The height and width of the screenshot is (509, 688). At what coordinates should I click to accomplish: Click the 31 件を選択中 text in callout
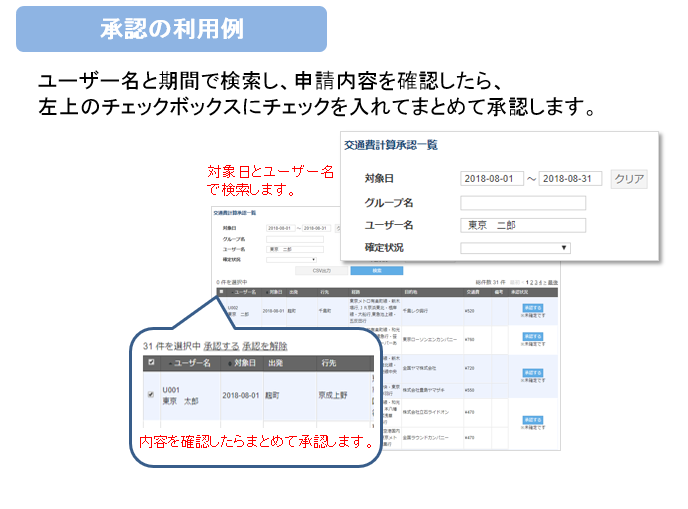(172, 346)
